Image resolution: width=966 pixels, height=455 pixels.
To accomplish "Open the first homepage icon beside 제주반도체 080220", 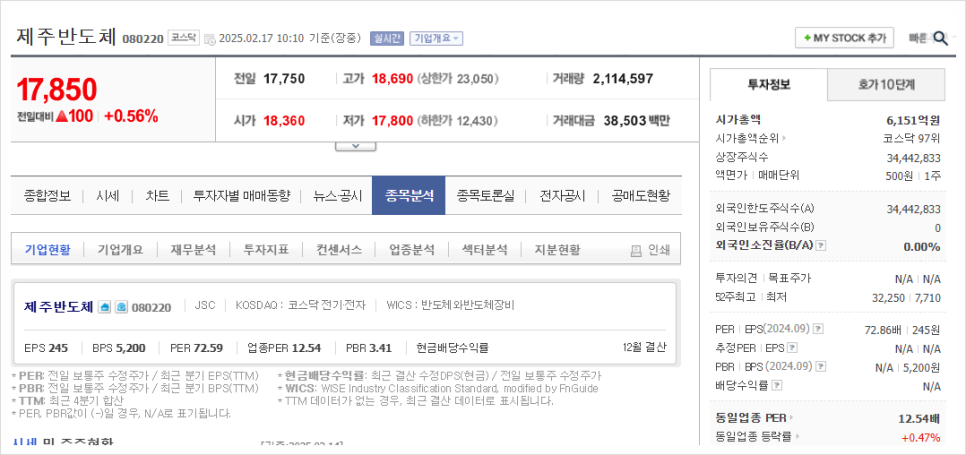I will 105,306.
